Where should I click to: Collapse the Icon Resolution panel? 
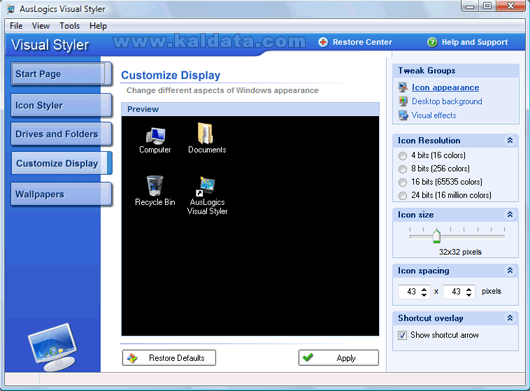click(510, 140)
